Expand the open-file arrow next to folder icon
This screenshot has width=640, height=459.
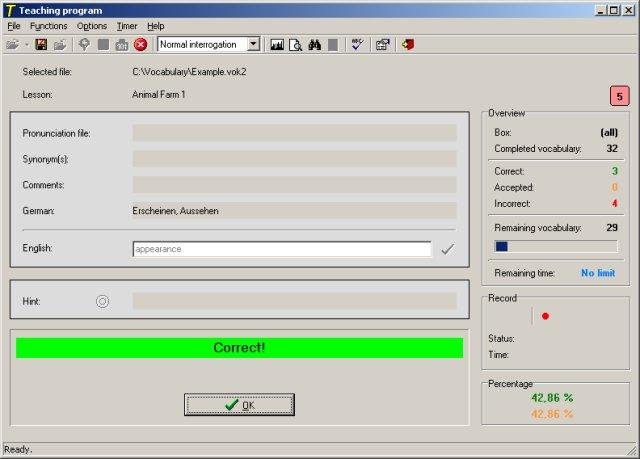coord(27,44)
